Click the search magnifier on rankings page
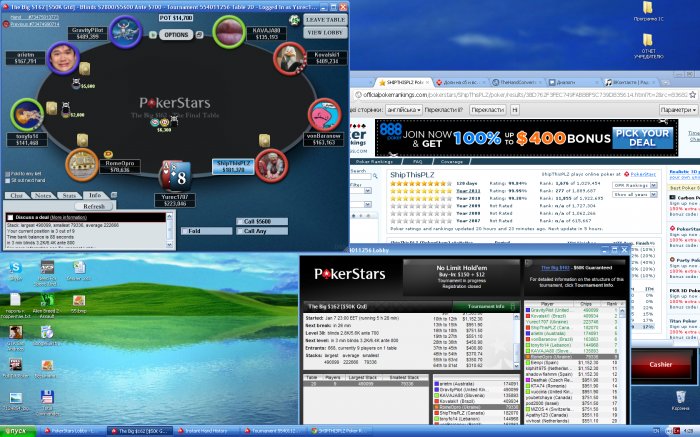The width and height of the screenshot is (700, 437). coord(375,176)
